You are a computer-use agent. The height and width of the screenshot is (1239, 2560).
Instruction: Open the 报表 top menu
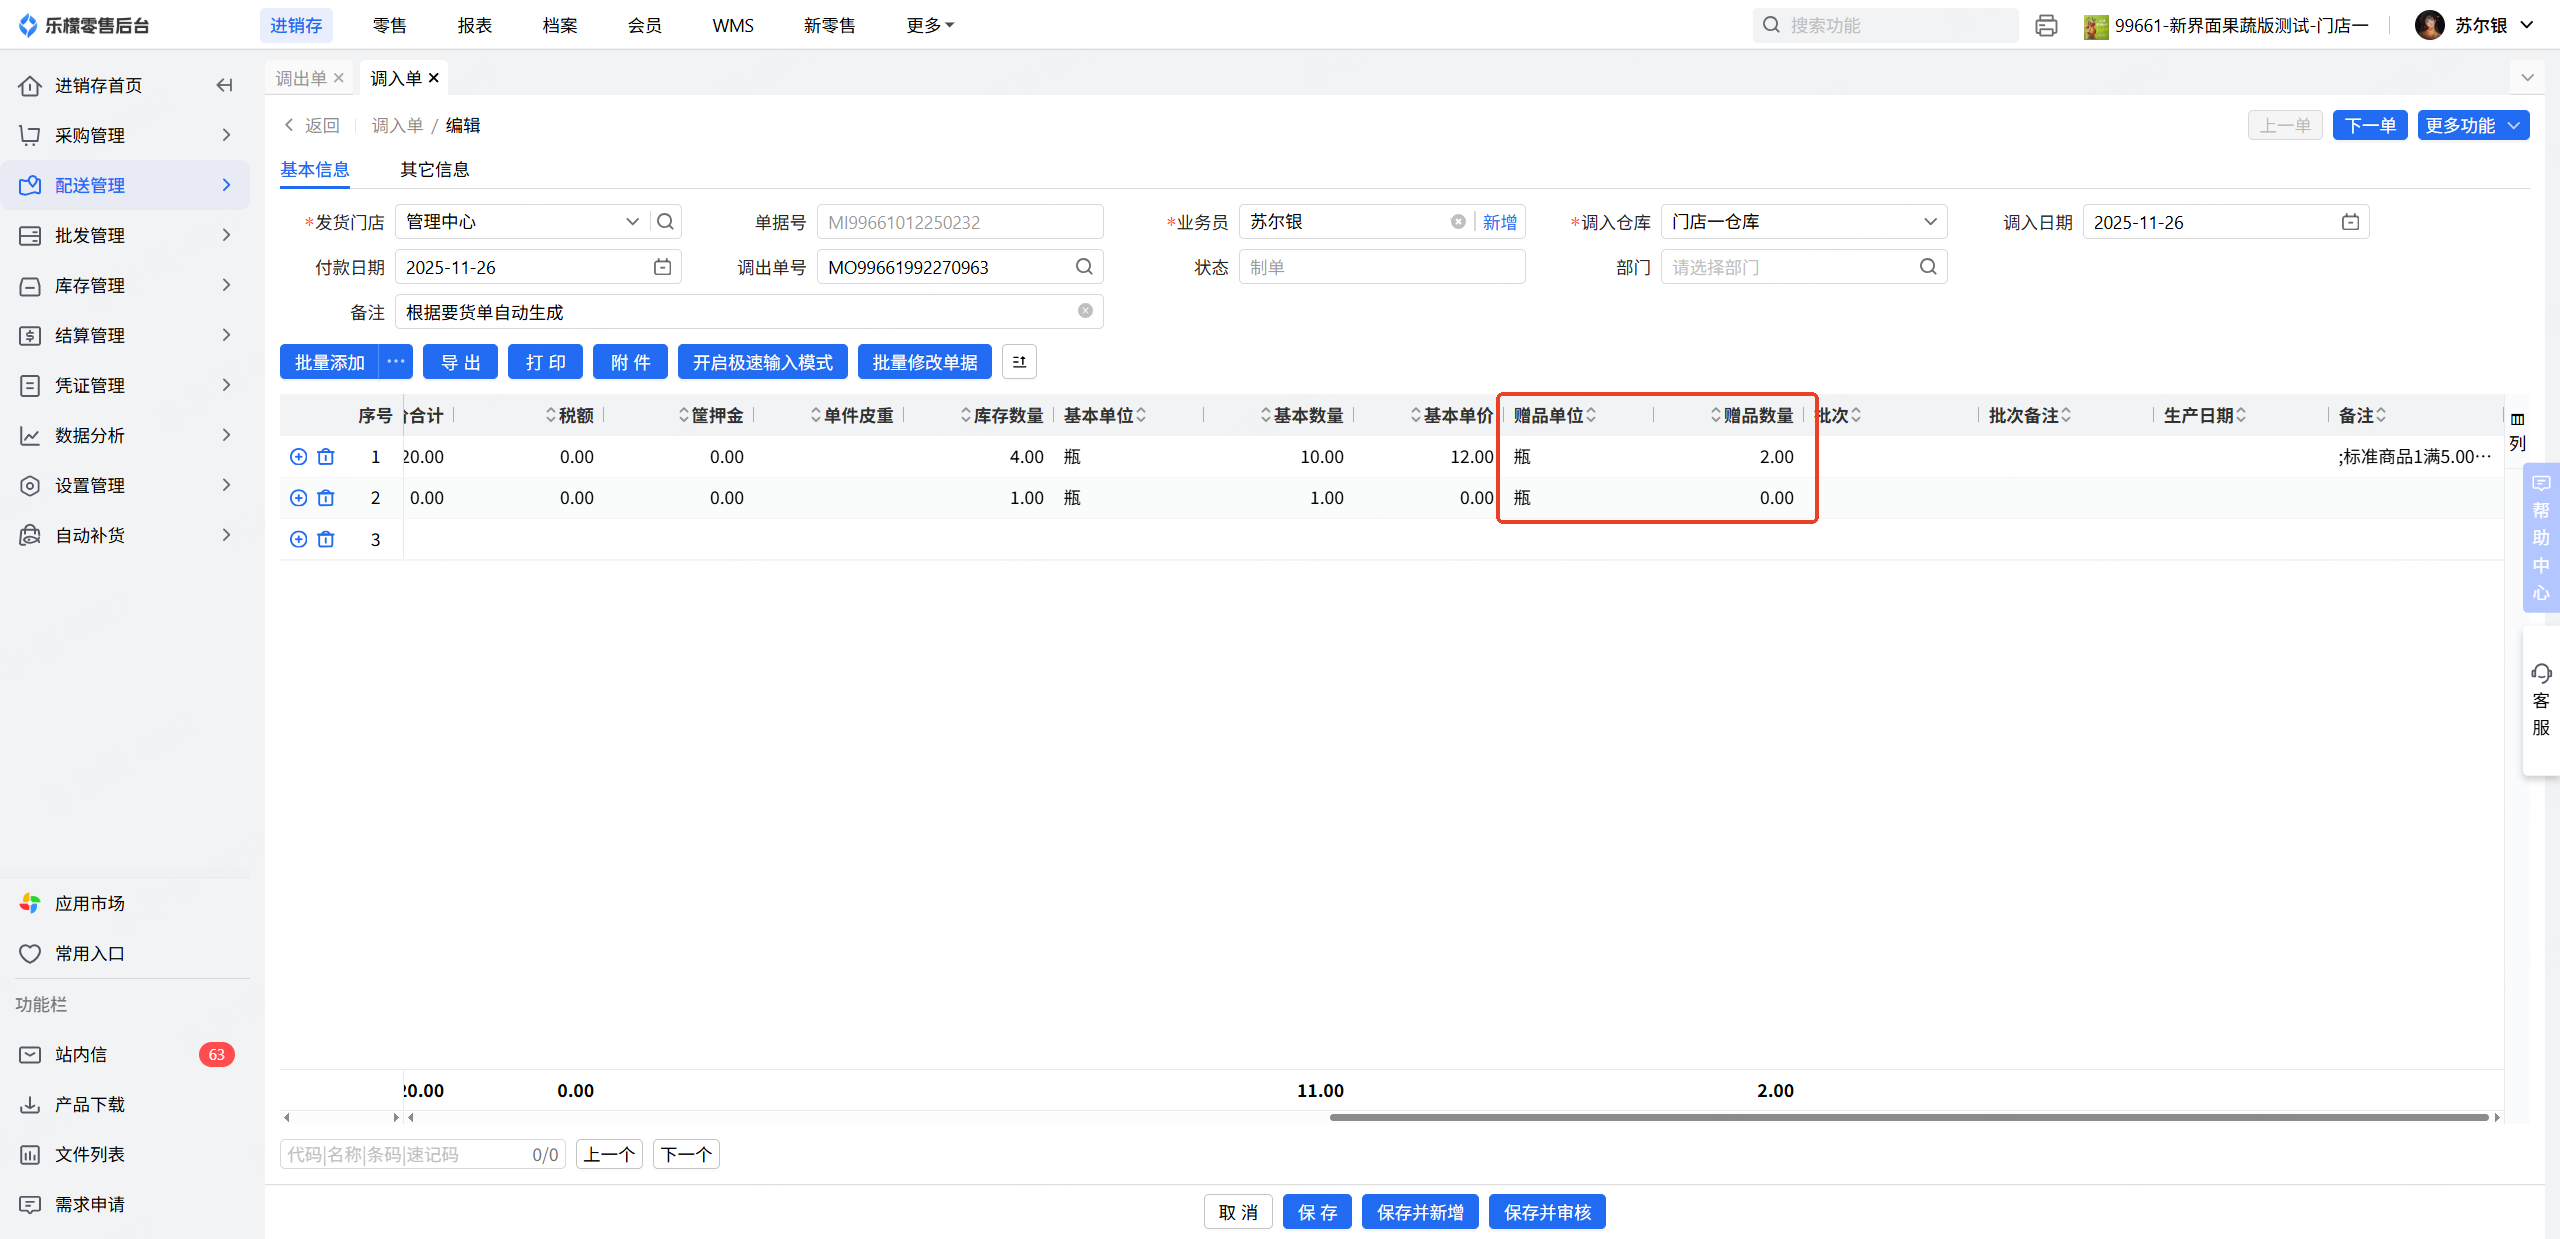click(474, 25)
